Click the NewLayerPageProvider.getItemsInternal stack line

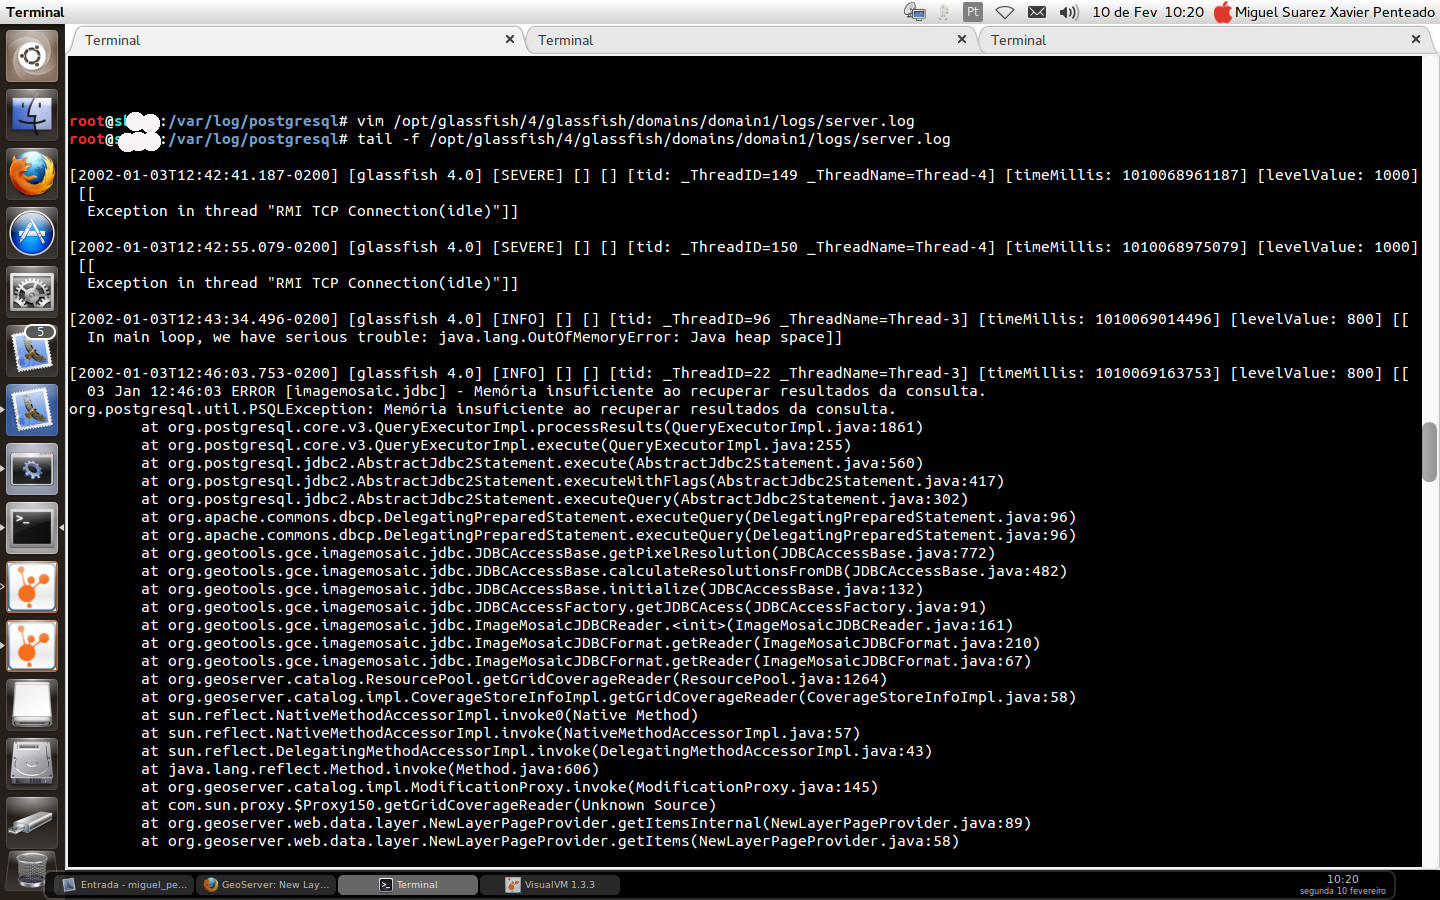pyautogui.click(x=586, y=823)
